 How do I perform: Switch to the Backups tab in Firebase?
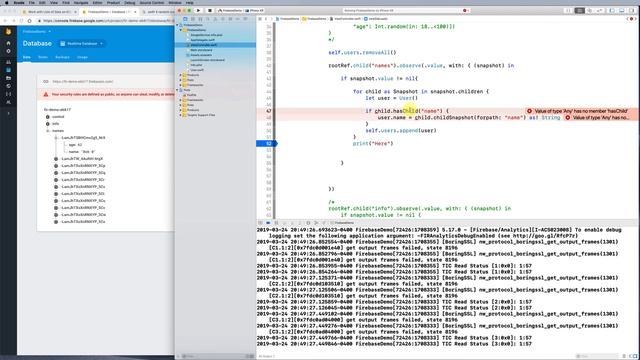pyautogui.click(x=62, y=57)
